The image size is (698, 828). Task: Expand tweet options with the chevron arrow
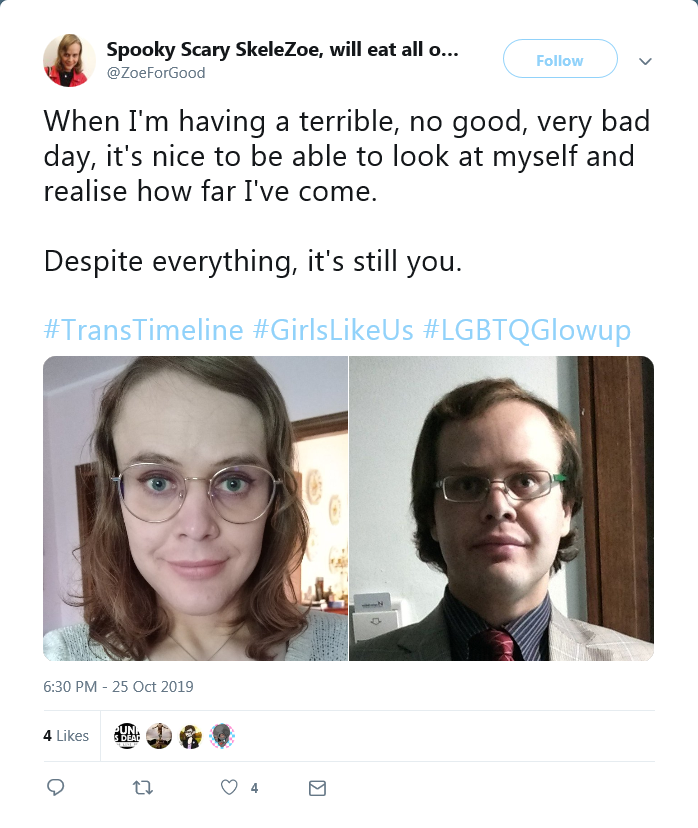[x=645, y=61]
